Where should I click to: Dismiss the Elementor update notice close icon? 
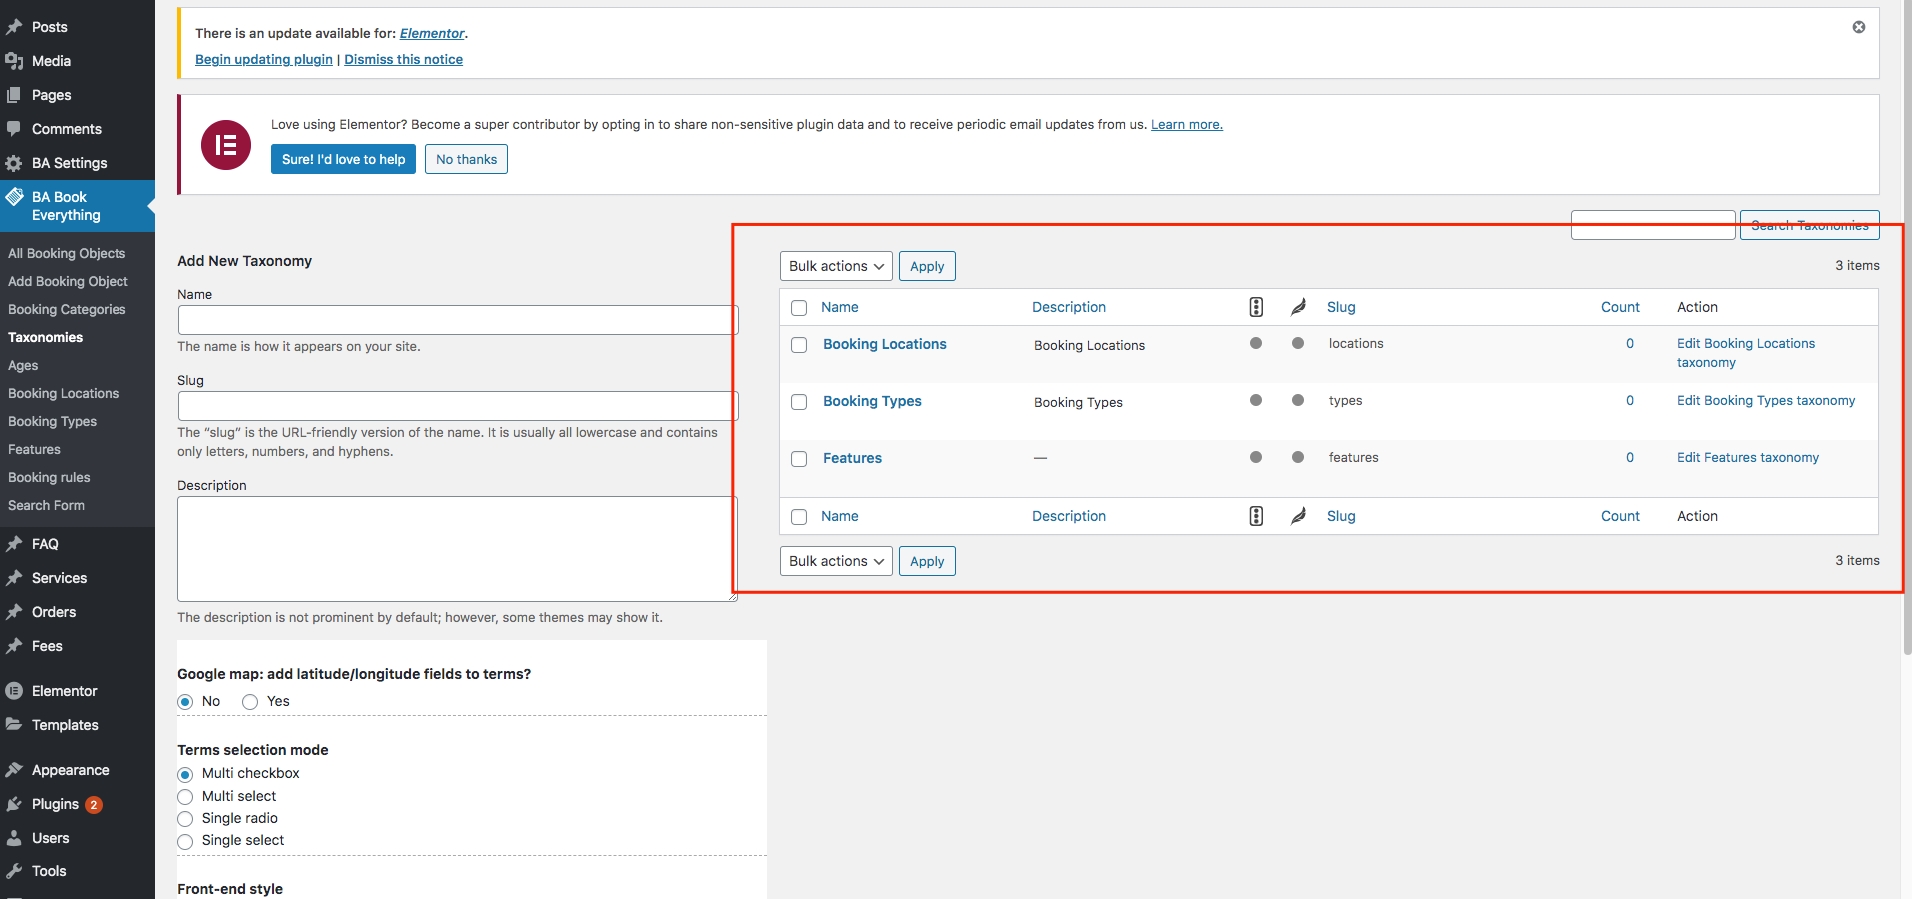tap(1858, 27)
